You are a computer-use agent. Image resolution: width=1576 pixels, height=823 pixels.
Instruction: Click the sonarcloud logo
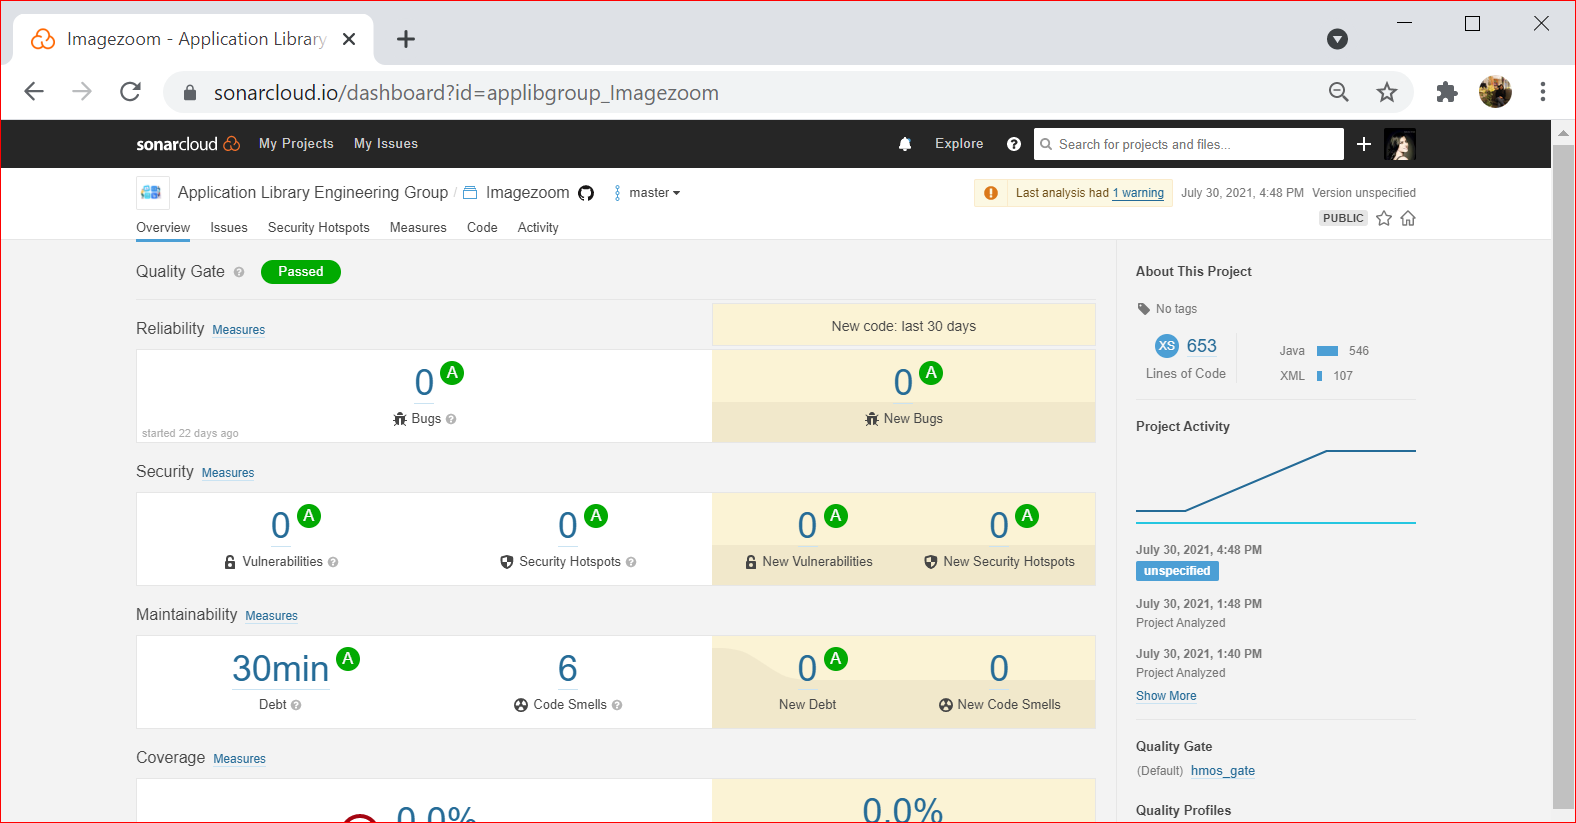[188, 144]
